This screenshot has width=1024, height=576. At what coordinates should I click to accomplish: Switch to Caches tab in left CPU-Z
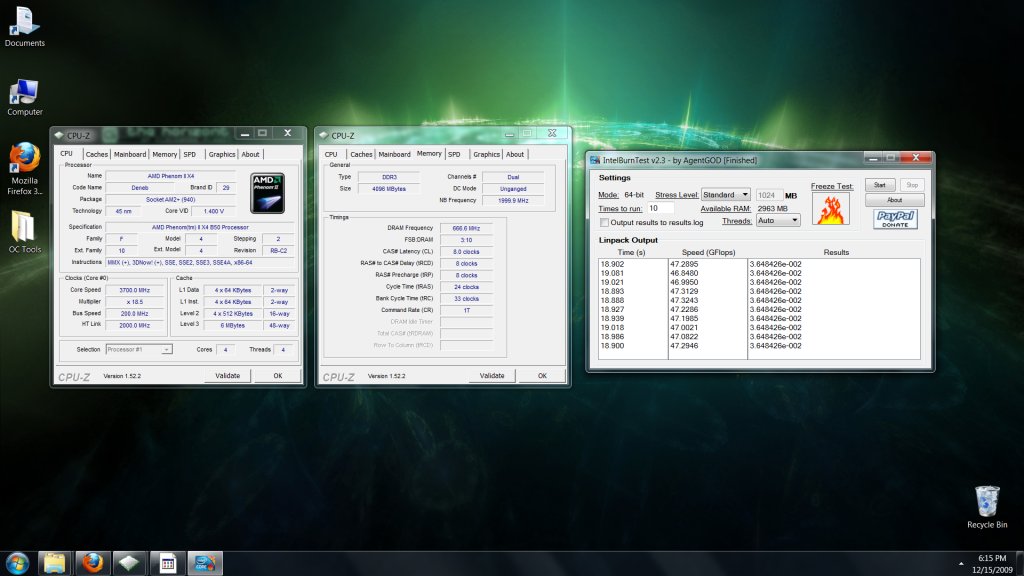pos(96,155)
